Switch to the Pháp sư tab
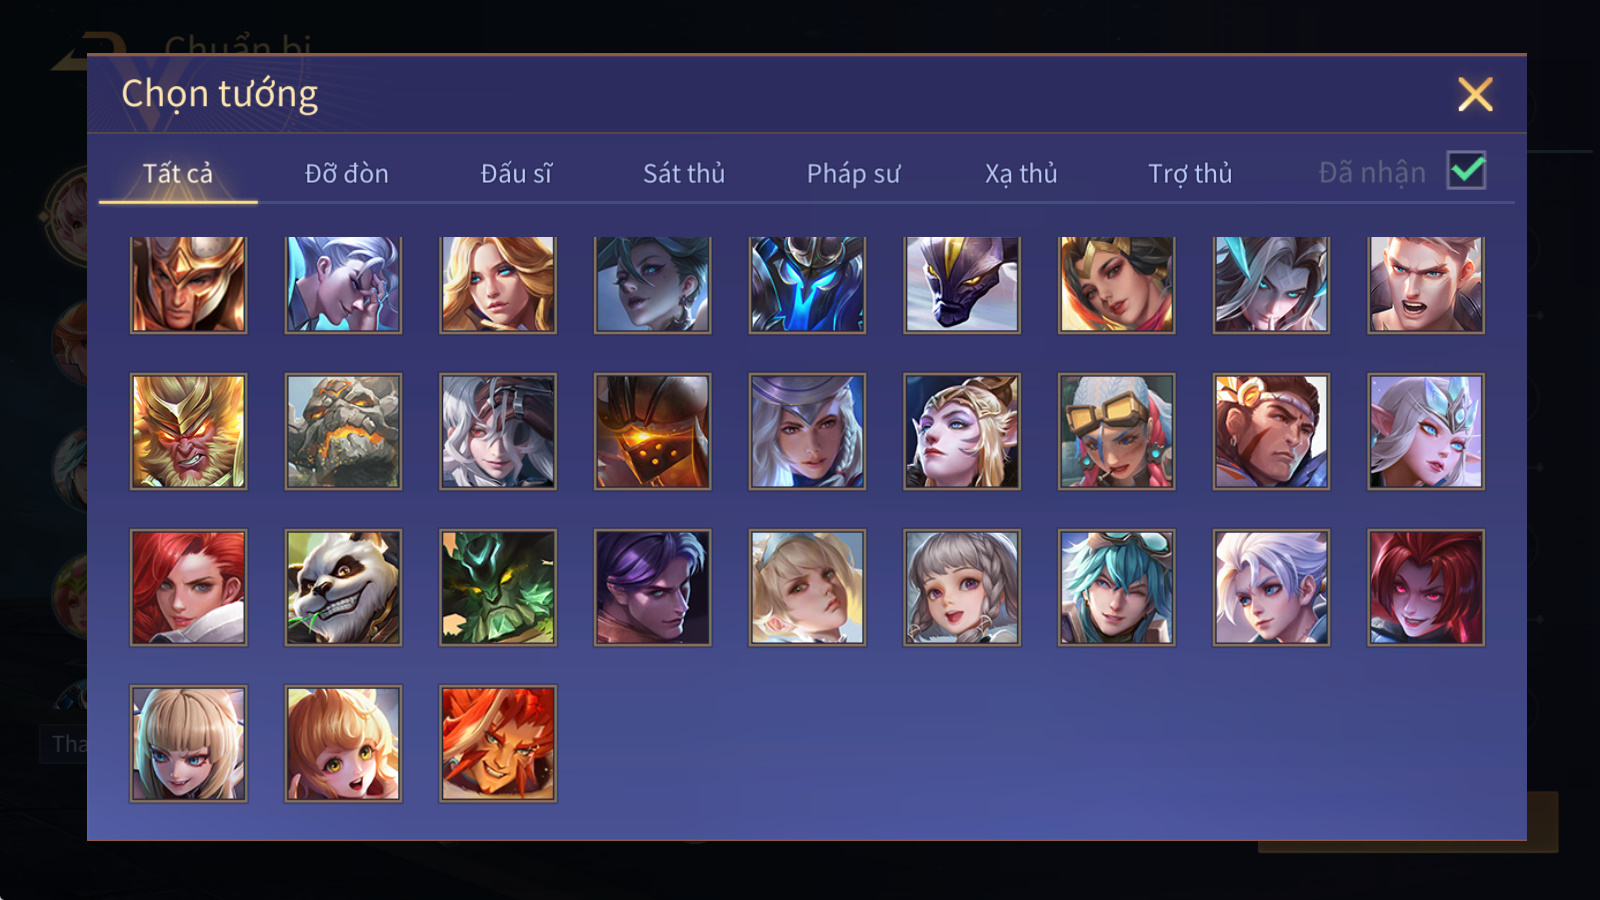Image resolution: width=1600 pixels, height=900 pixels. click(x=853, y=173)
